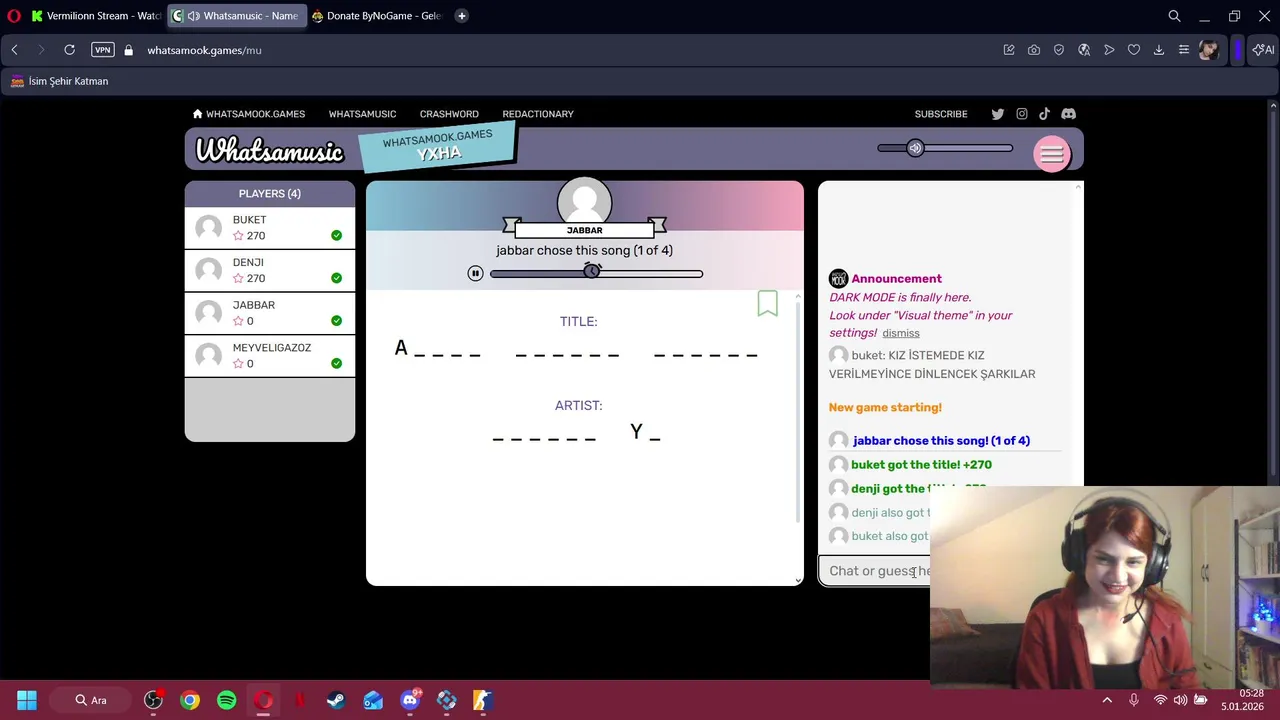Open the Opera menu logo
Viewport: 1280px width, 720px height.
[14, 16]
